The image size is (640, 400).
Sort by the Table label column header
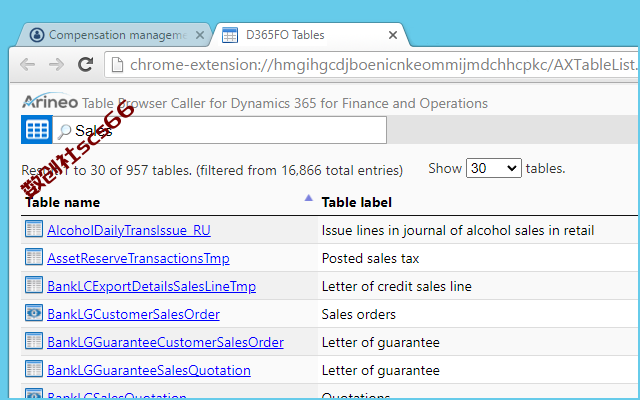(356, 202)
